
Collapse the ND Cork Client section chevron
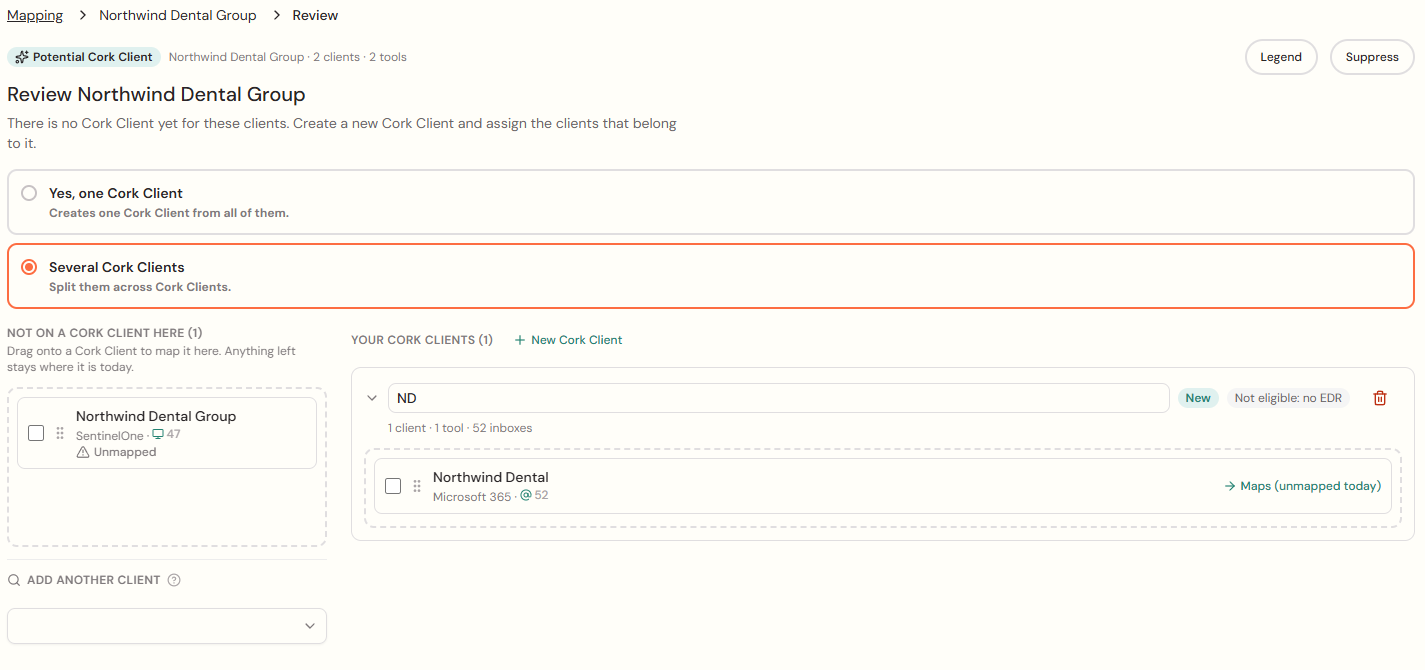pyautogui.click(x=372, y=398)
